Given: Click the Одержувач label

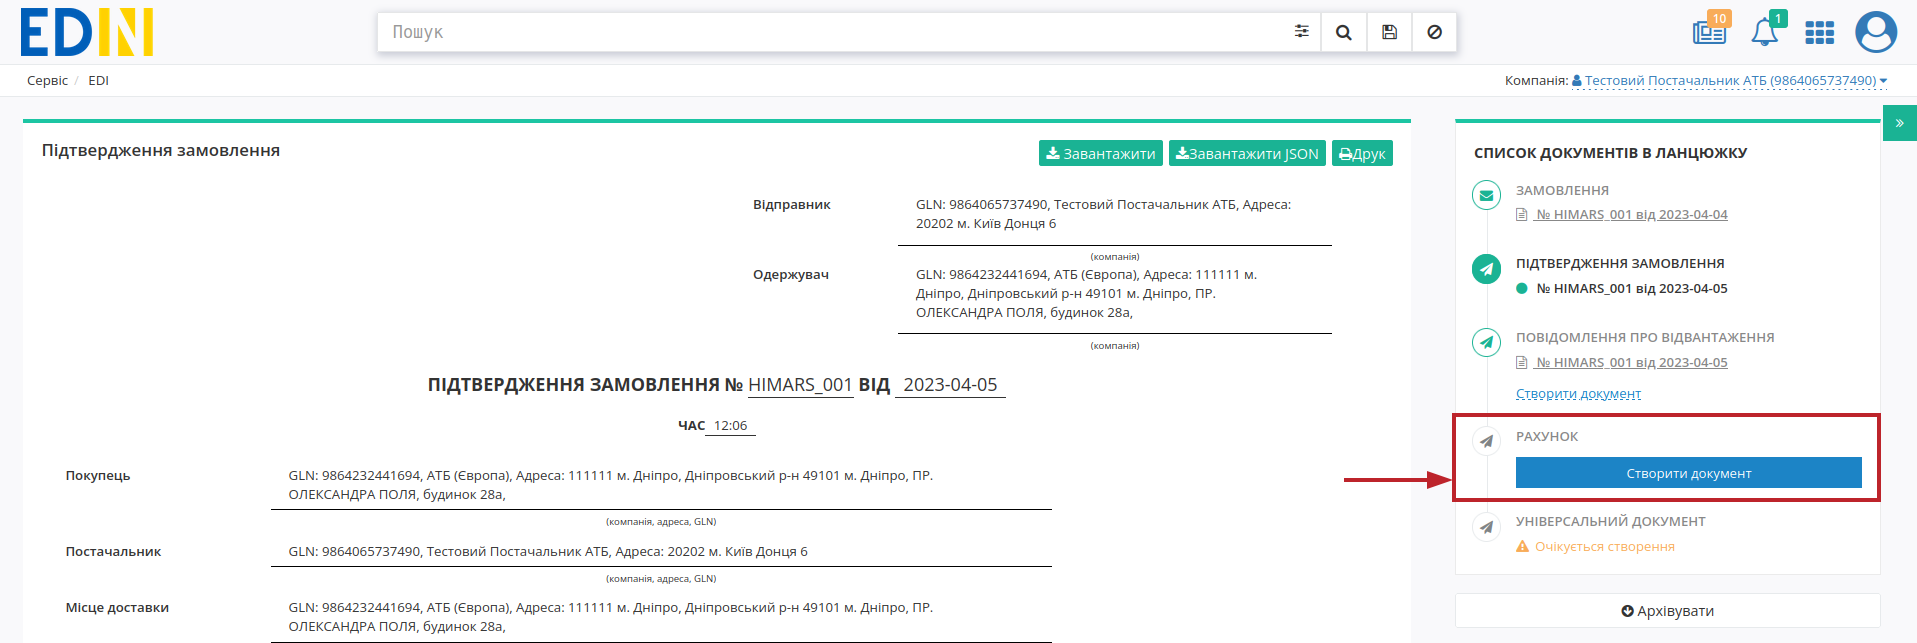Looking at the screenshot, I should tap(791, 275).
